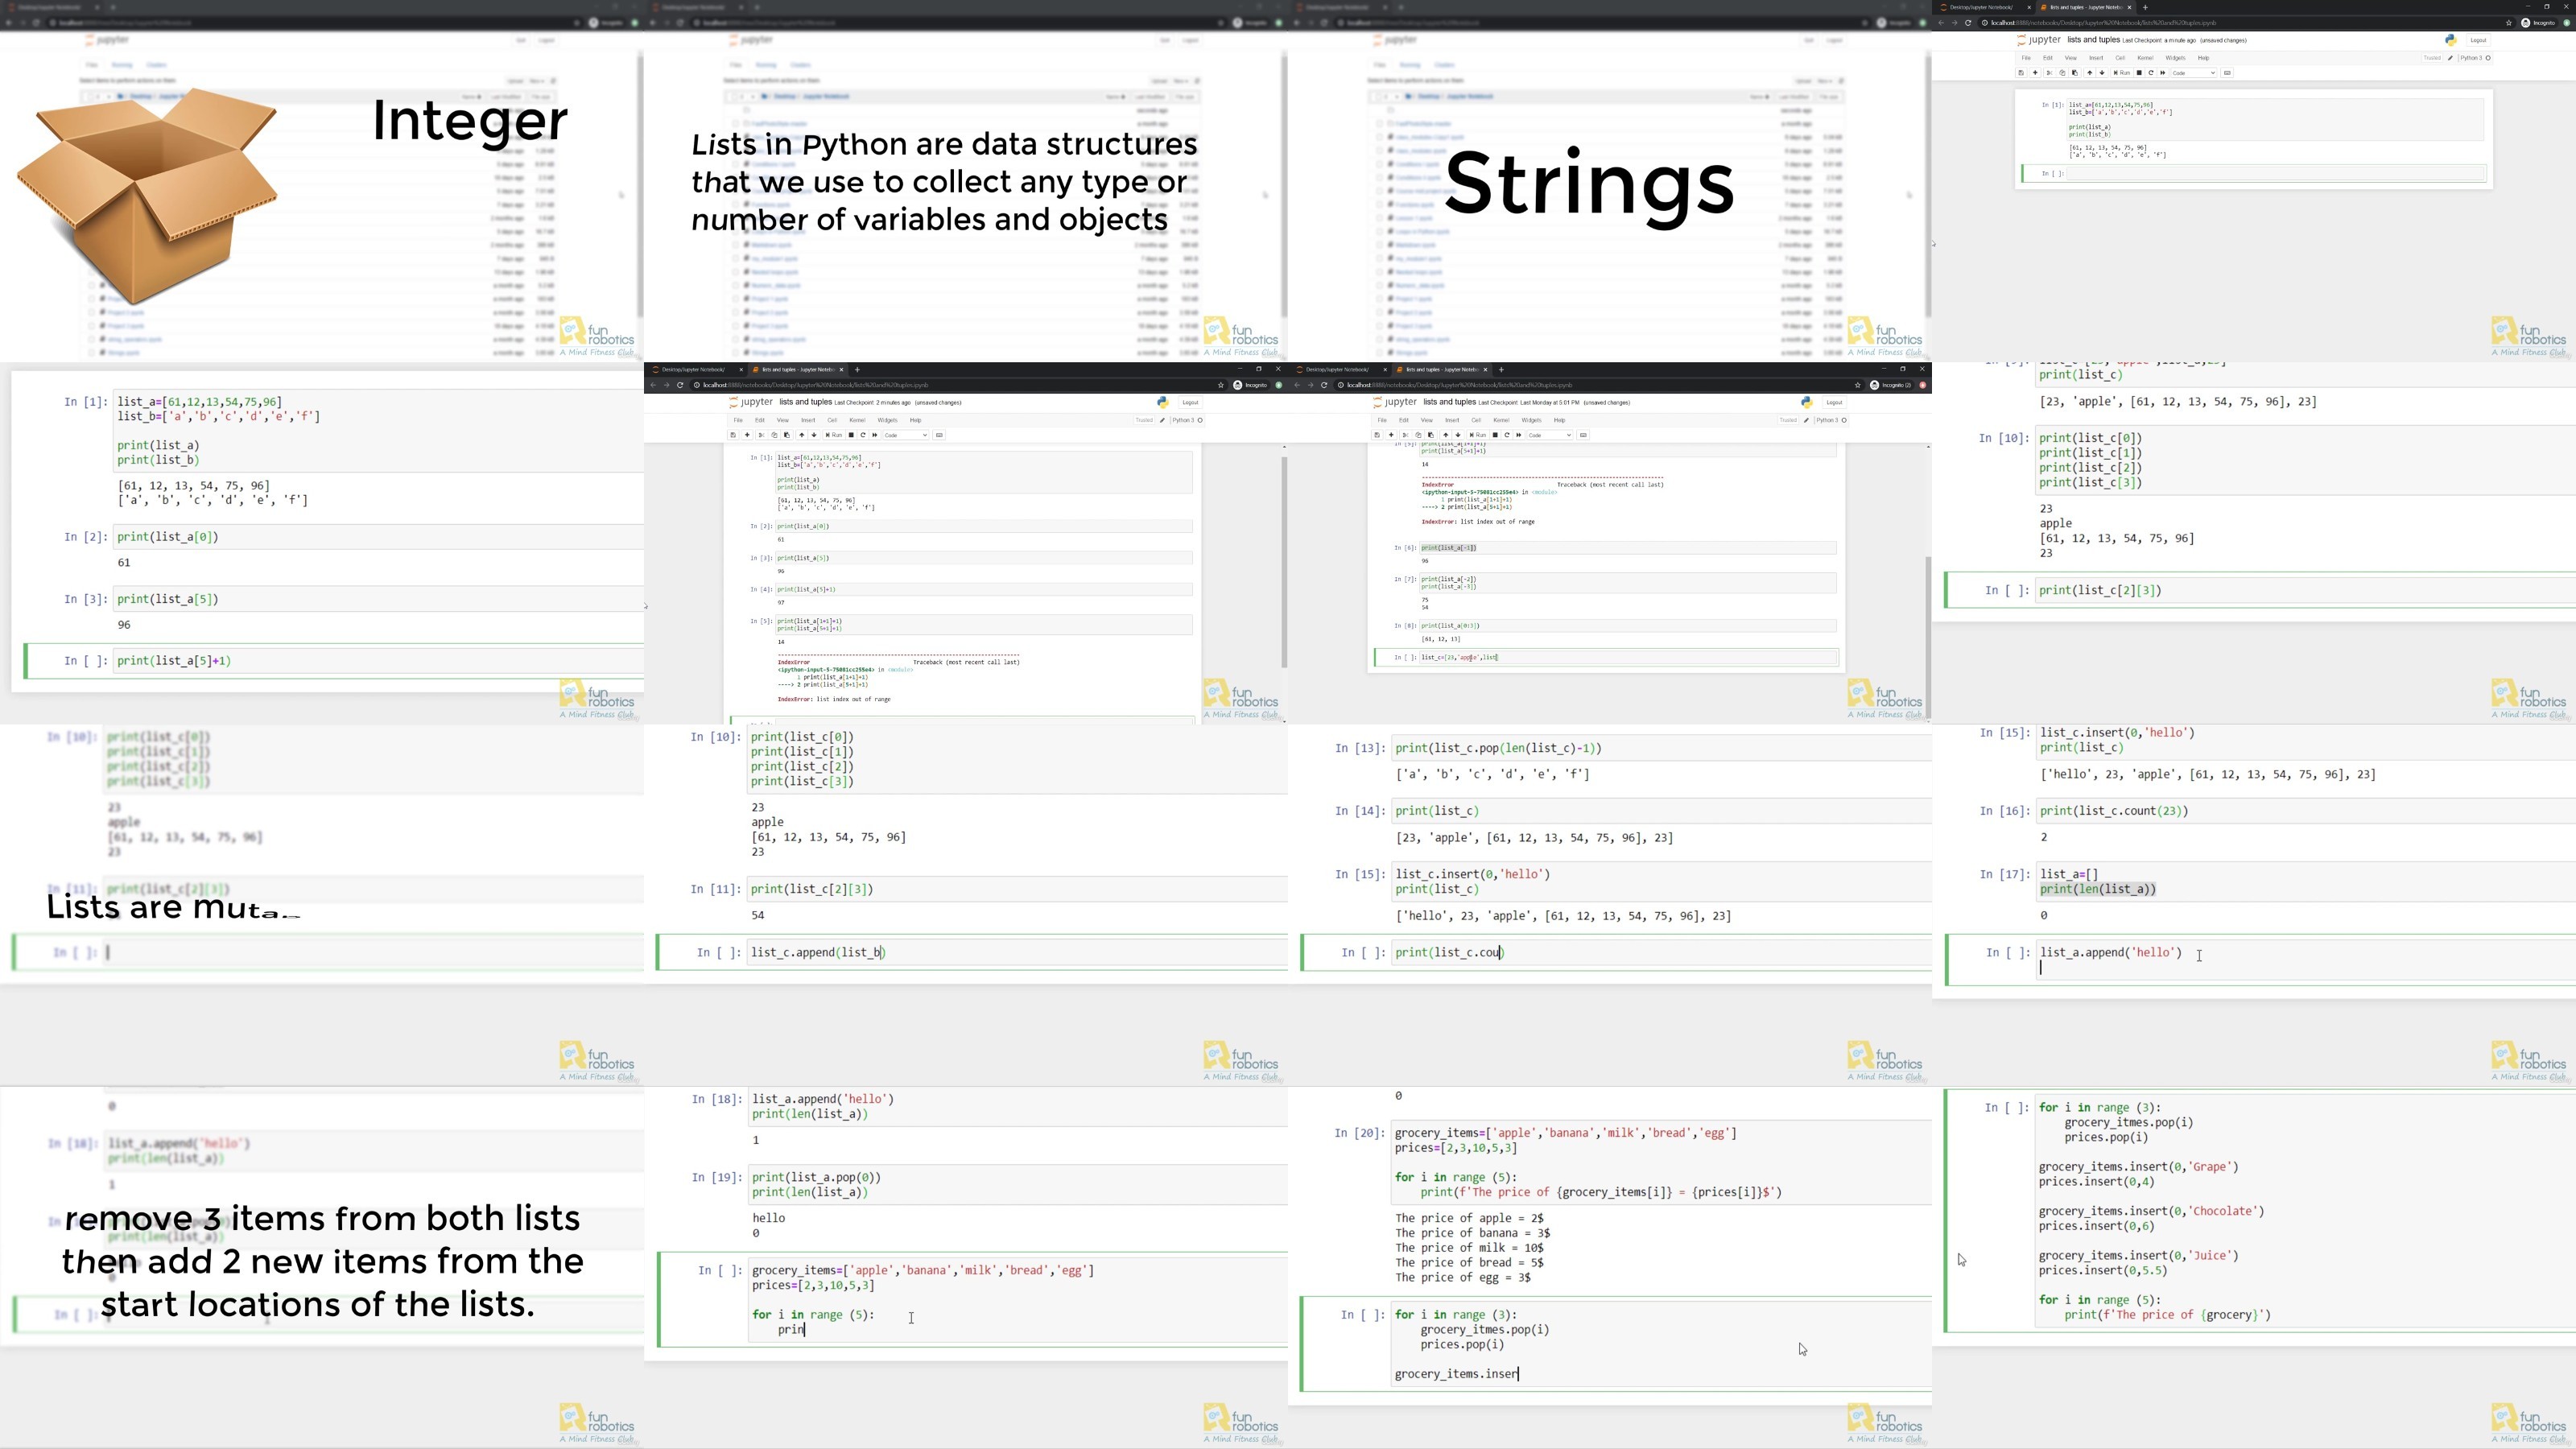The image size is (2576, 1449).
Task: Click paste-cell icon in the 'Last Monday' notebook
Action: tap(1431, 435)
